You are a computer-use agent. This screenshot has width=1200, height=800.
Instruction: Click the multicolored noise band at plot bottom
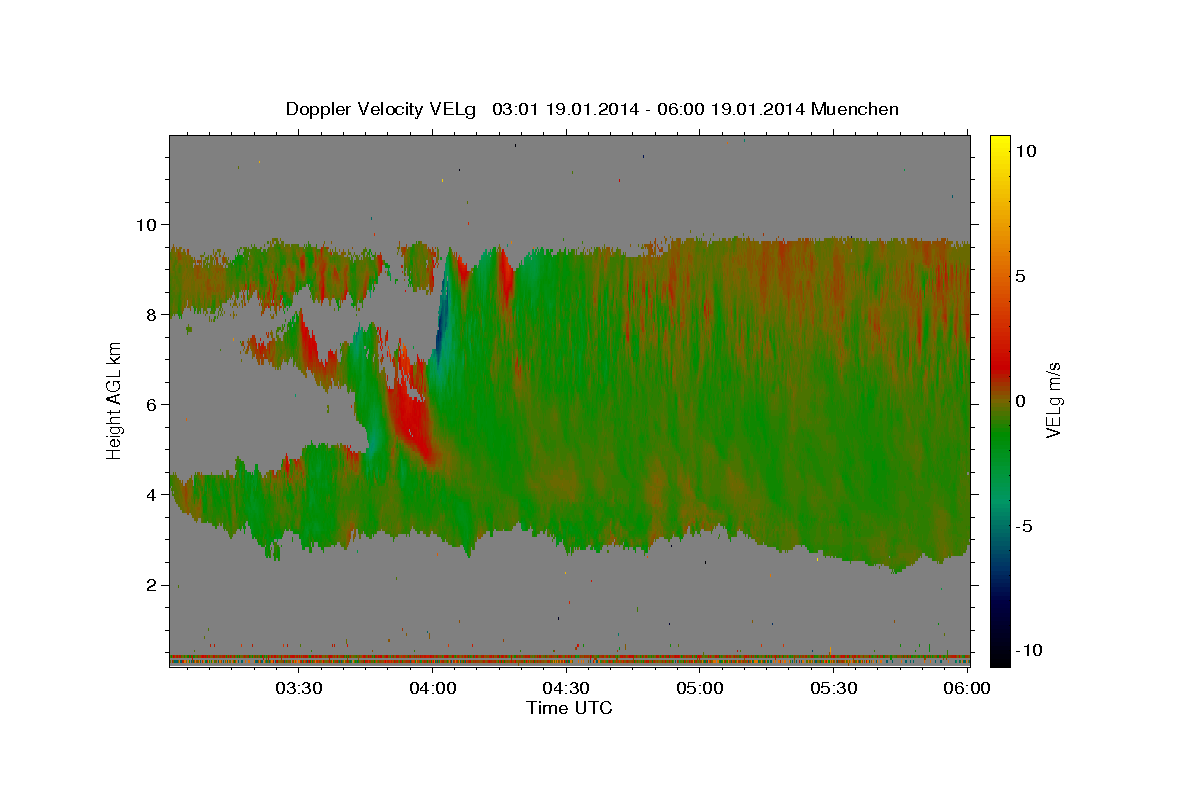569,659
